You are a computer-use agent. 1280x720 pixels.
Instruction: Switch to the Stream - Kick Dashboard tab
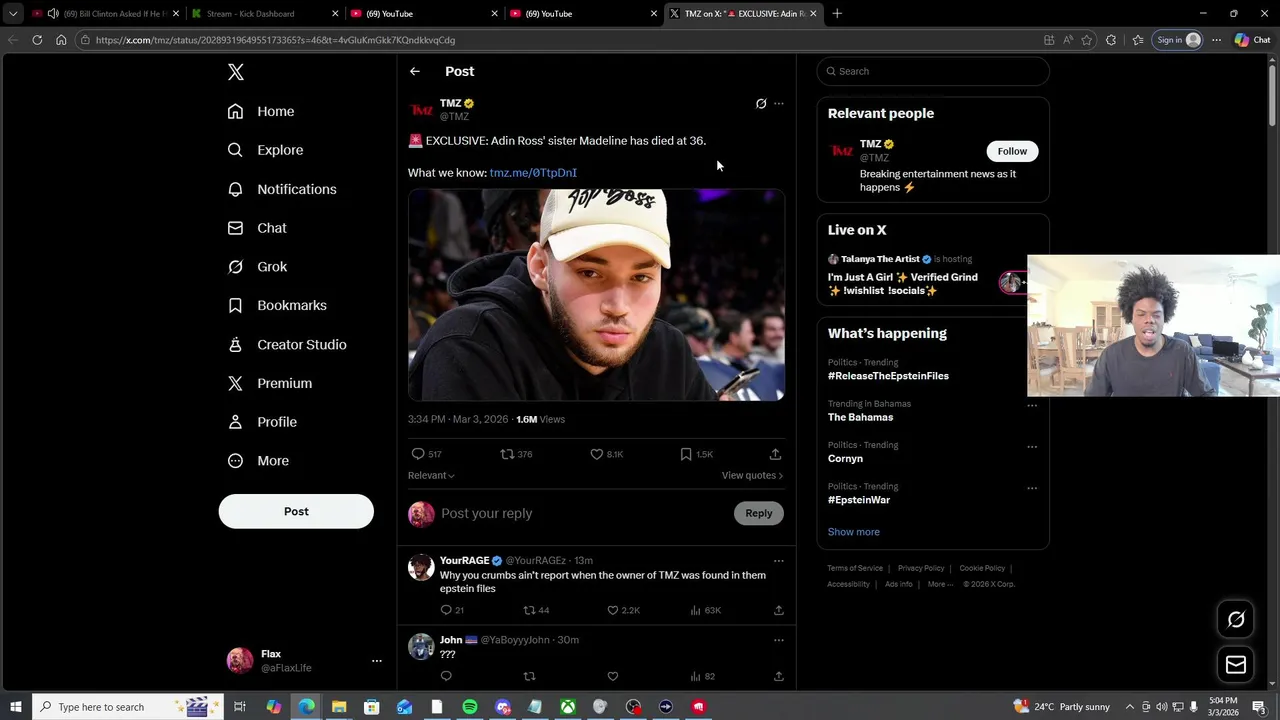pyautogui.click(x=263, y=14)
